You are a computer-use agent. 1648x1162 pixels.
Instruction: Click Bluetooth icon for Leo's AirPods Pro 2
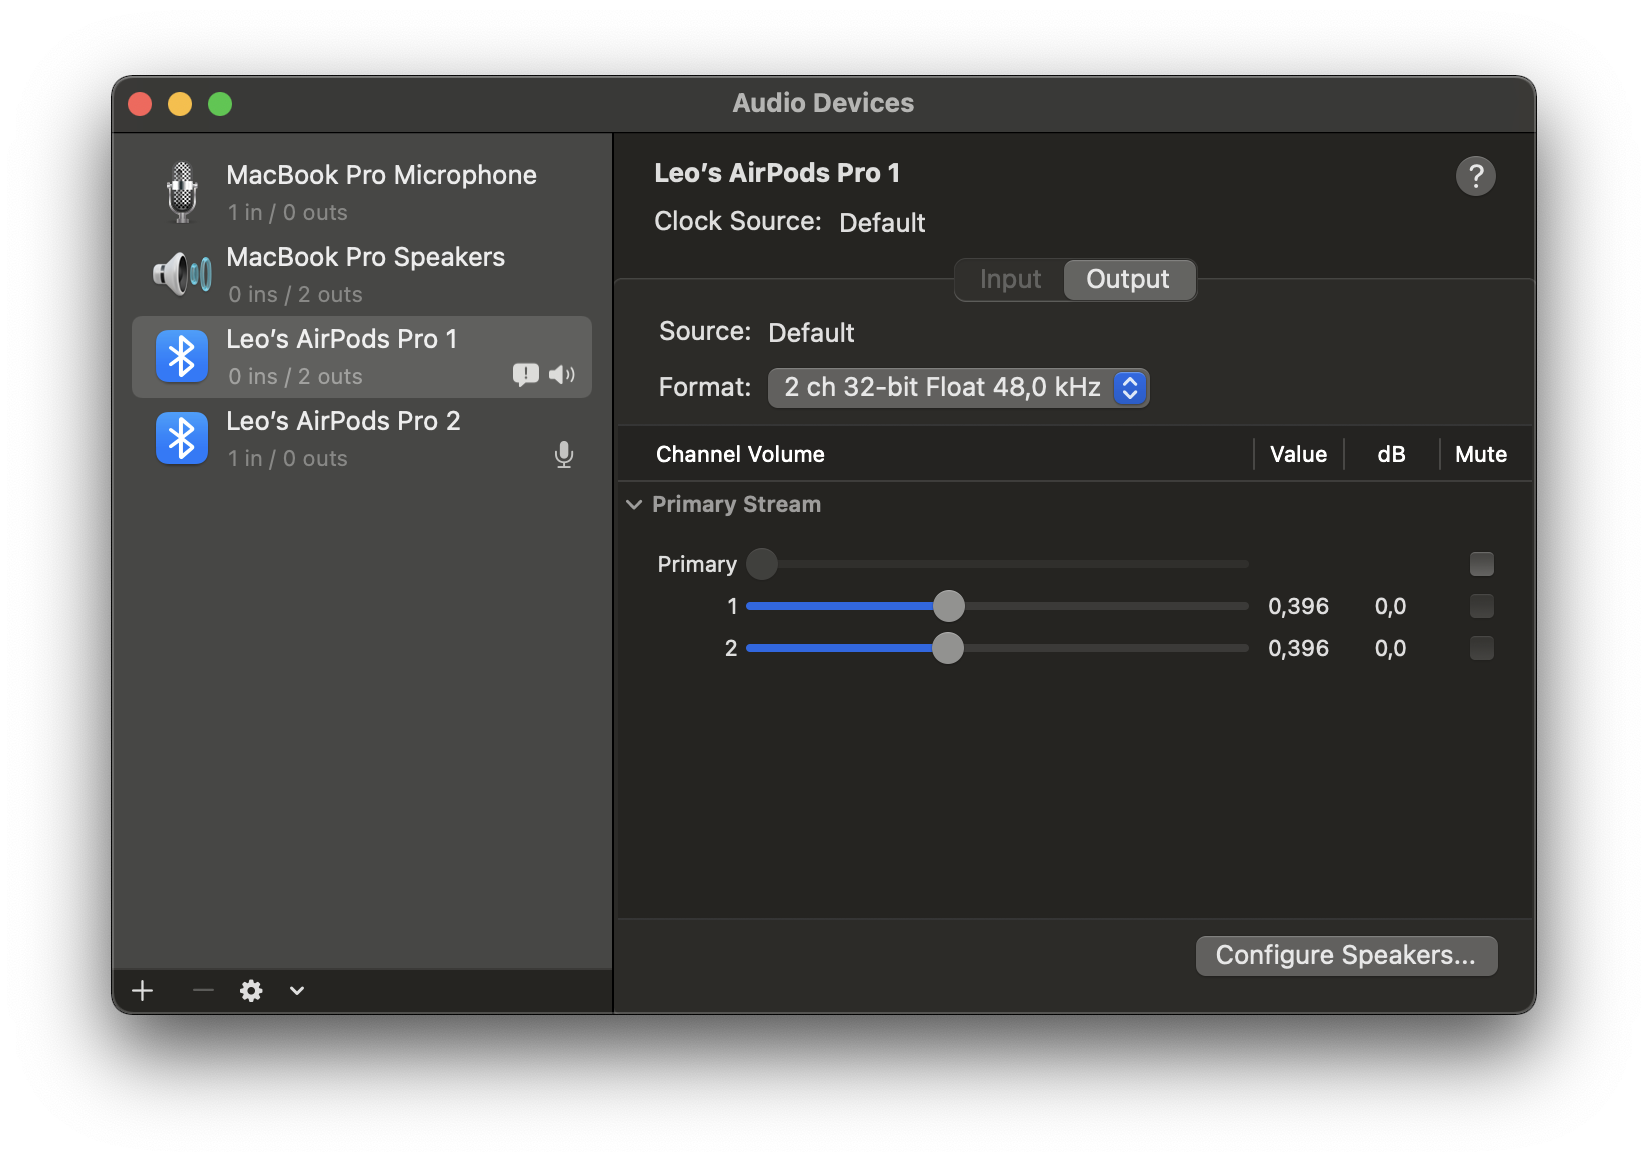182,438
